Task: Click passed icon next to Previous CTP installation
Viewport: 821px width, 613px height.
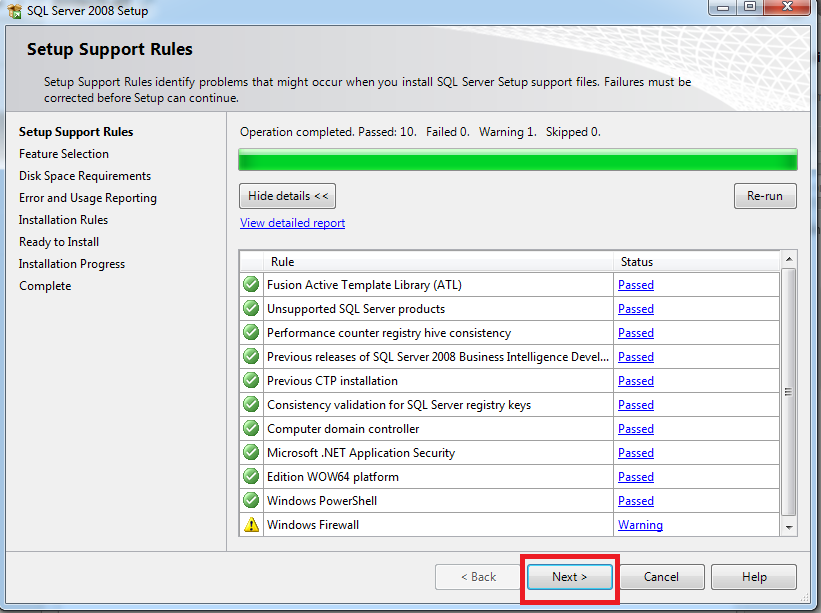Action: pyautogui.click(x=251, y=381)
